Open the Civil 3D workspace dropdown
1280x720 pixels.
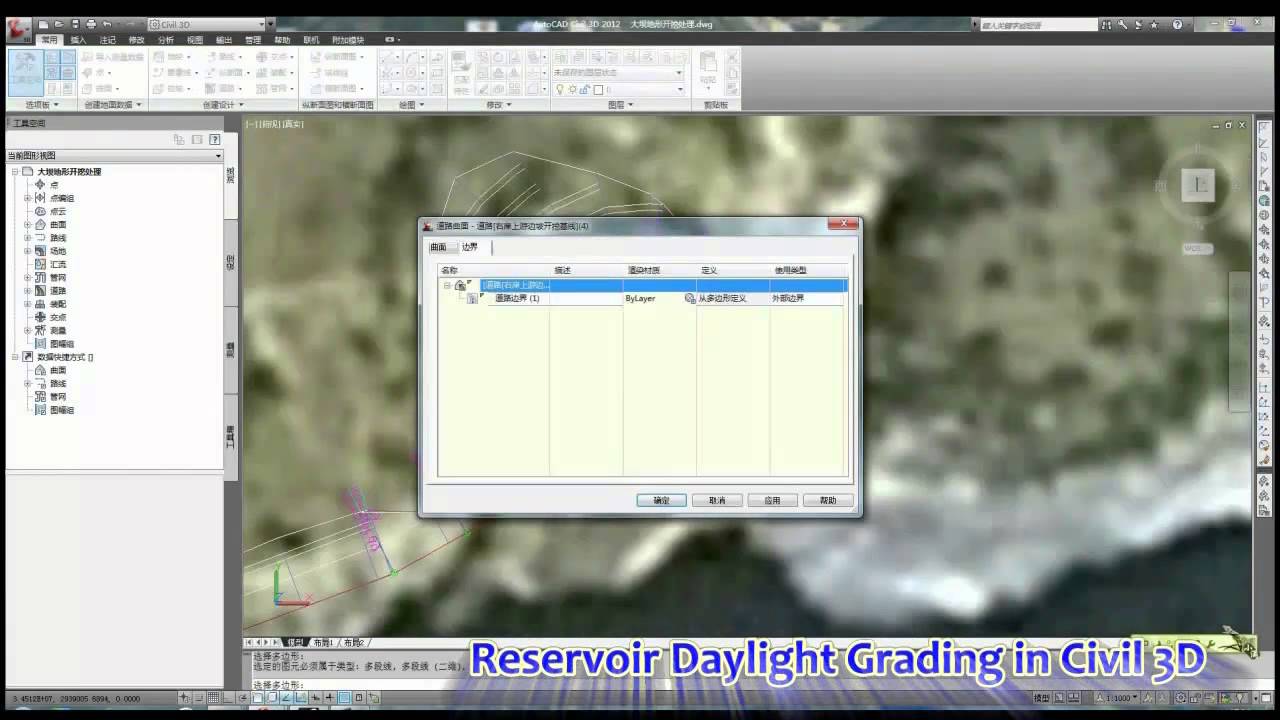(x=208, y=24)
